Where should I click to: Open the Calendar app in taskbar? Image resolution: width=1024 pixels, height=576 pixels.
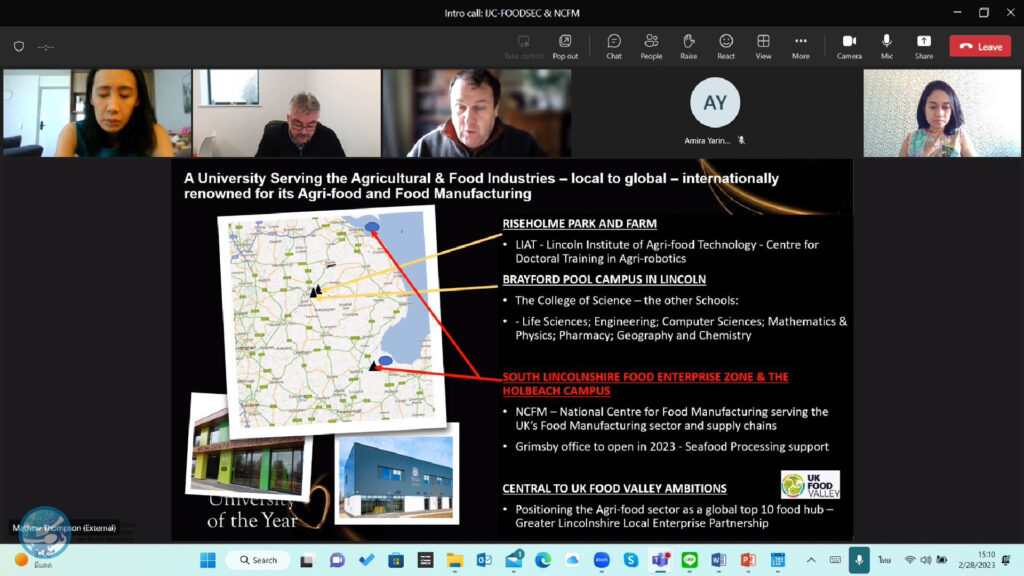coord(778,560)
